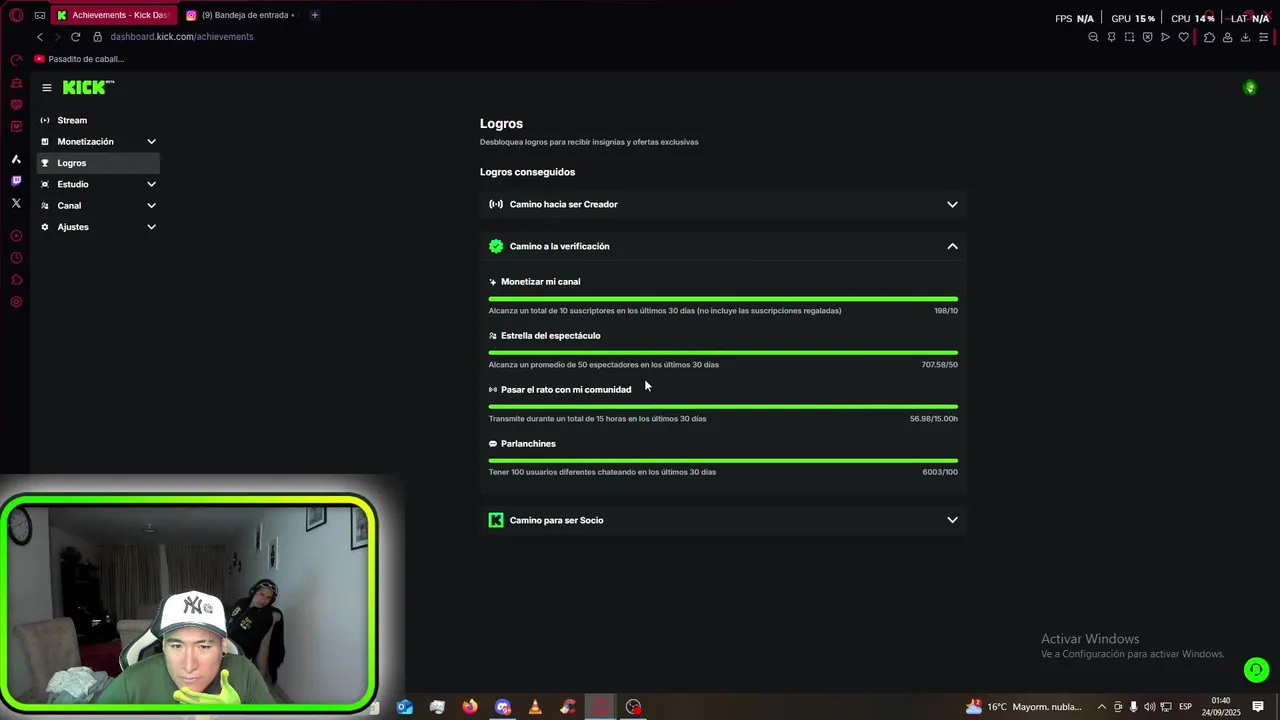Click the 6003/100 chatters value

[940, 472]
